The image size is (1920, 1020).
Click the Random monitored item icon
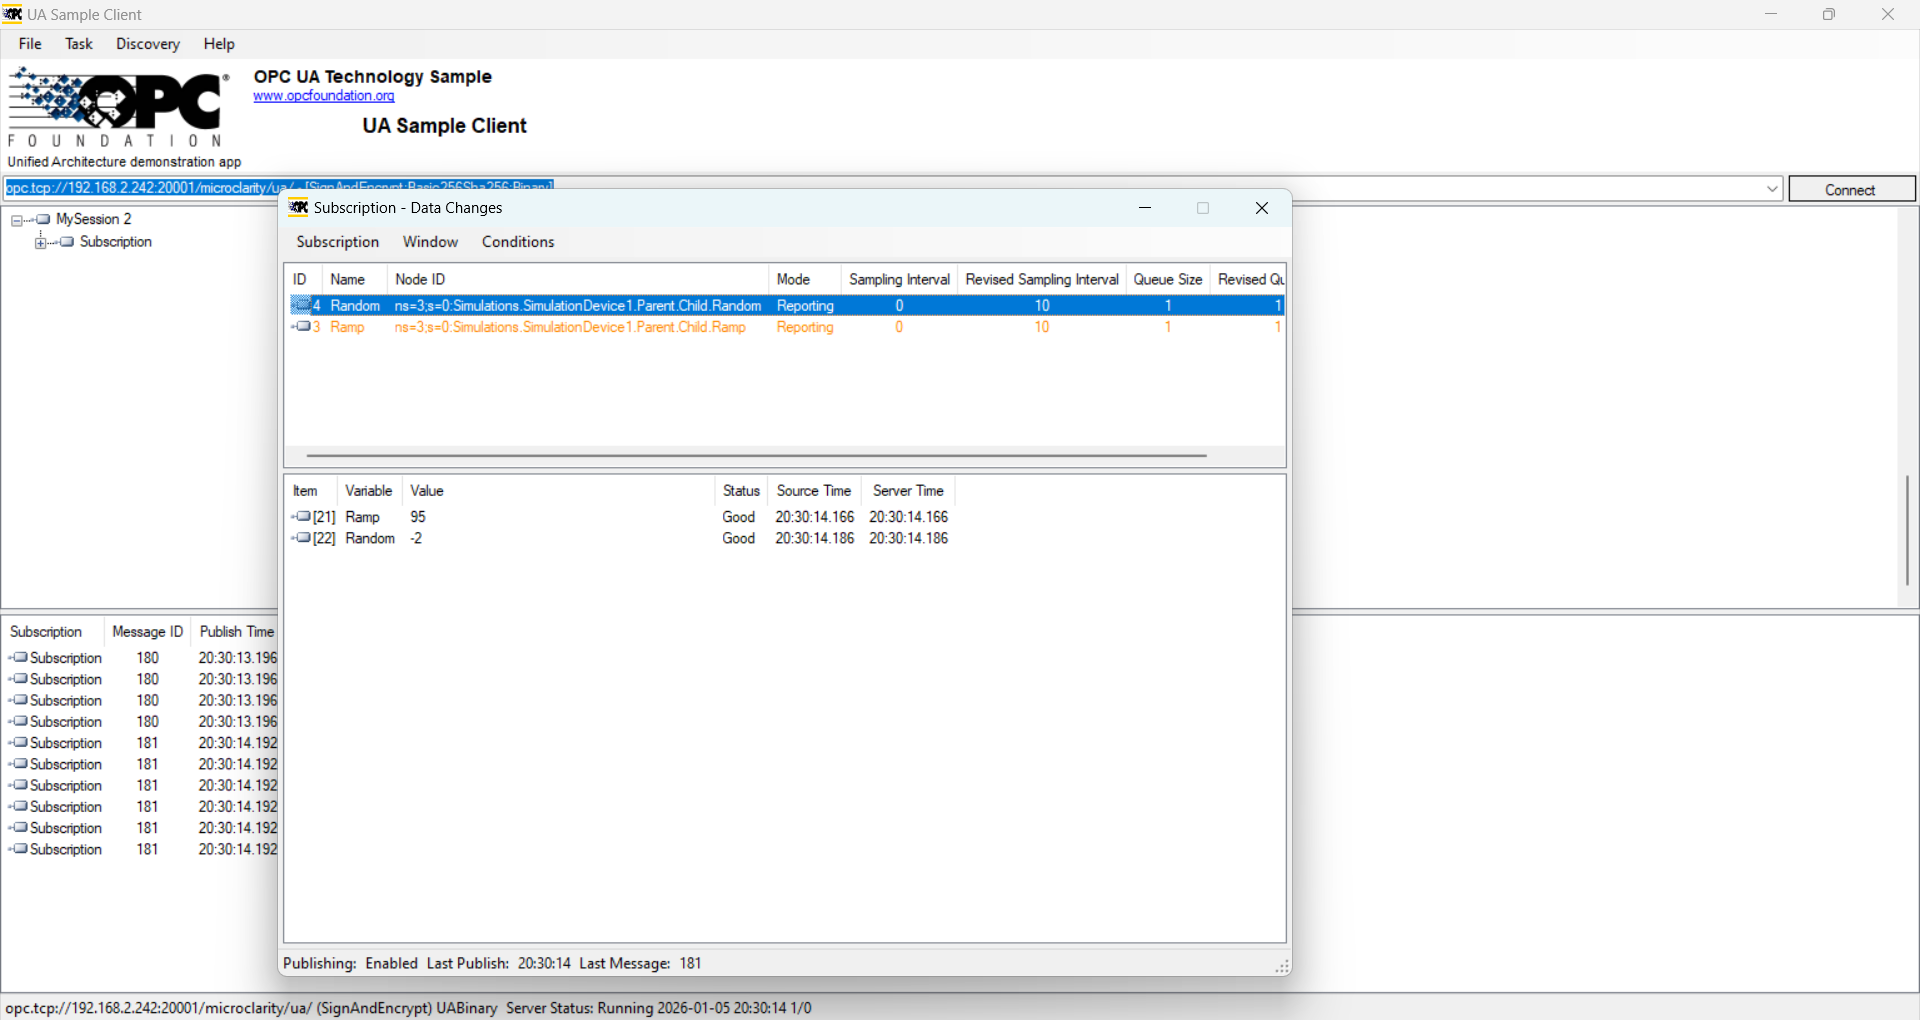[303, 305]
